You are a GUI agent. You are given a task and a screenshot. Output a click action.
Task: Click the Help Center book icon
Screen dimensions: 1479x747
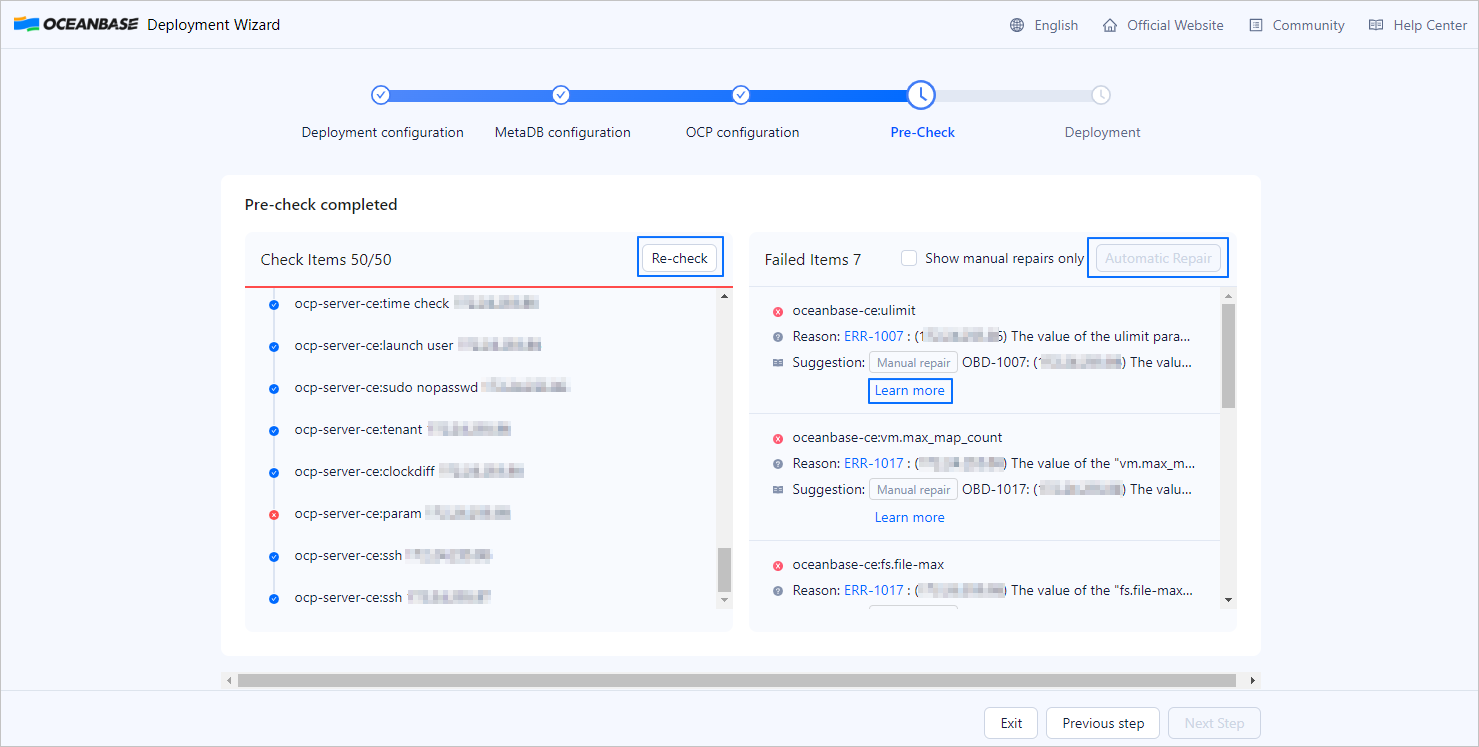[x=1376, y=26]
